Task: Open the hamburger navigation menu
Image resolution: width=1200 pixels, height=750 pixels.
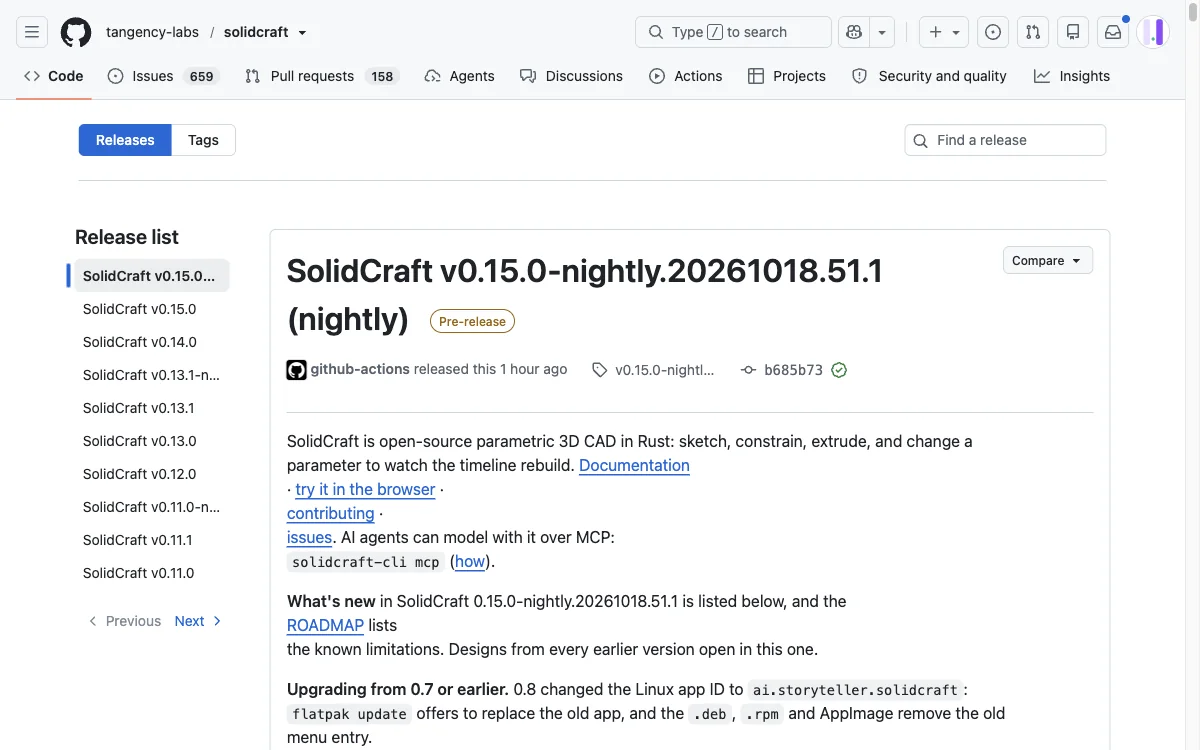Action: click(x=32, y=32)
